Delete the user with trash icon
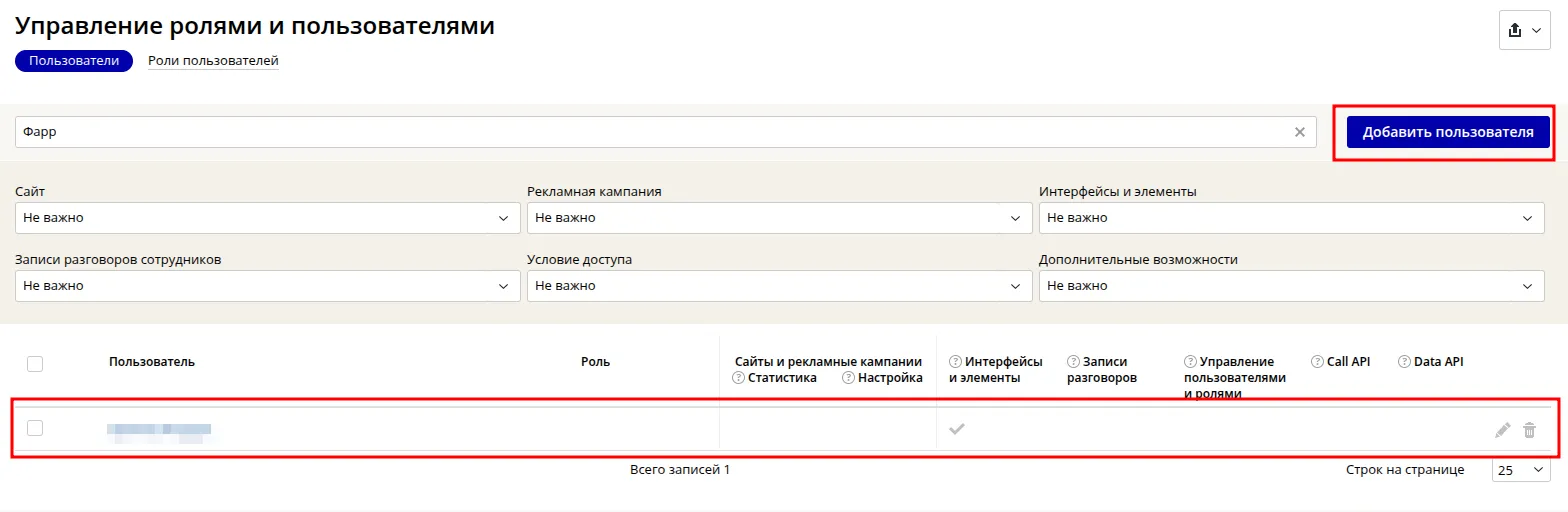The height and width of the screenshot is (512, 1568). point(1529,430)
